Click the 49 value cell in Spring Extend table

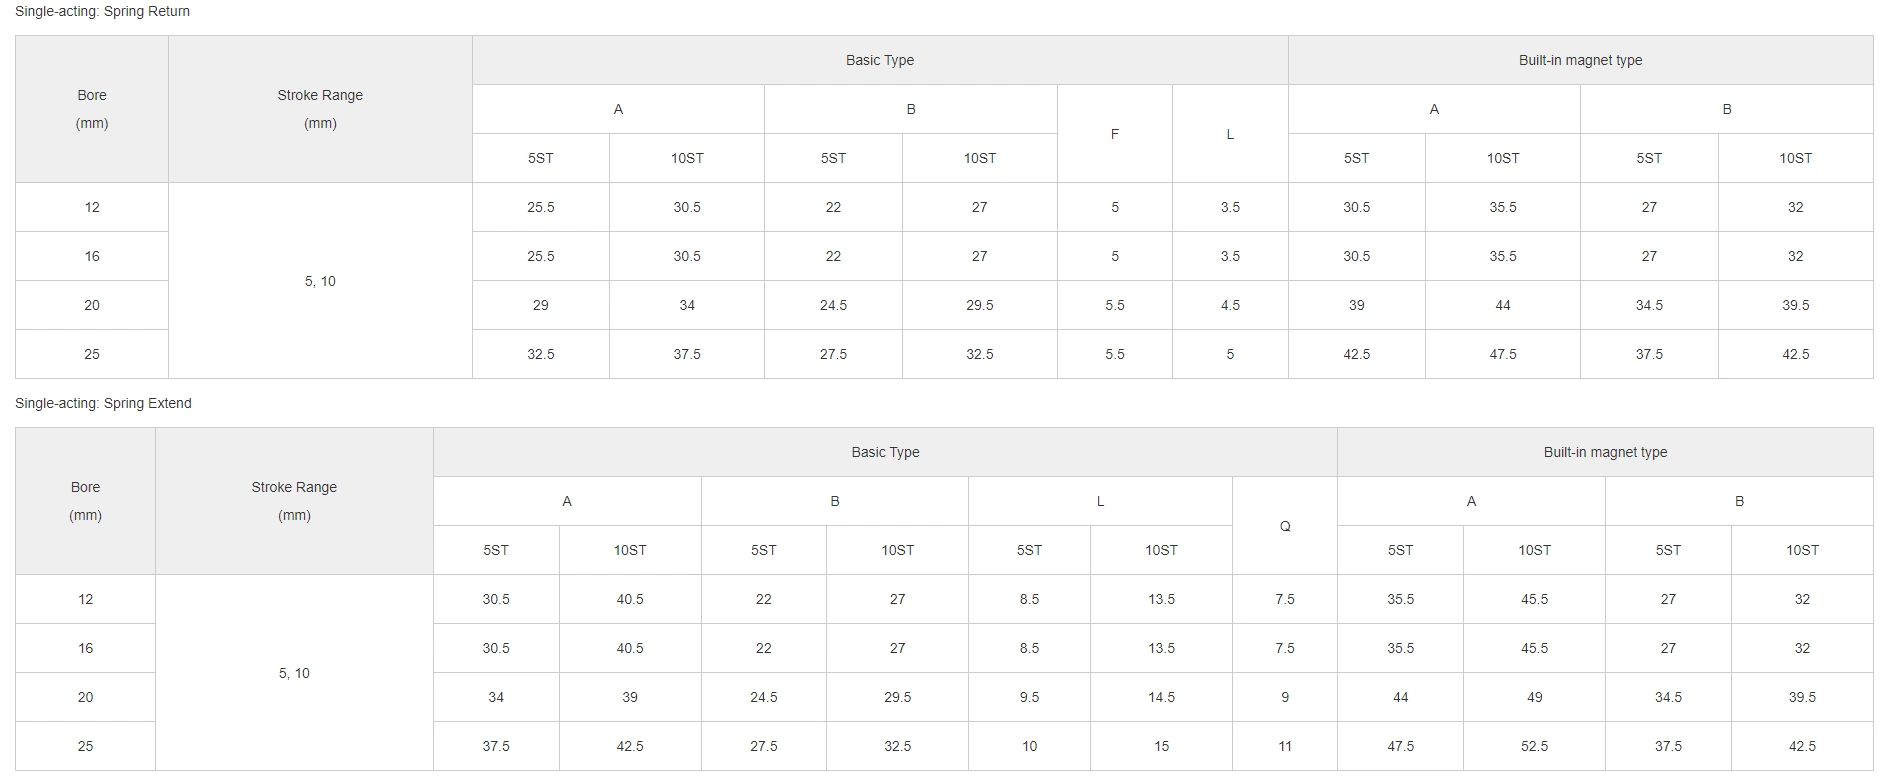(1533, 697)
